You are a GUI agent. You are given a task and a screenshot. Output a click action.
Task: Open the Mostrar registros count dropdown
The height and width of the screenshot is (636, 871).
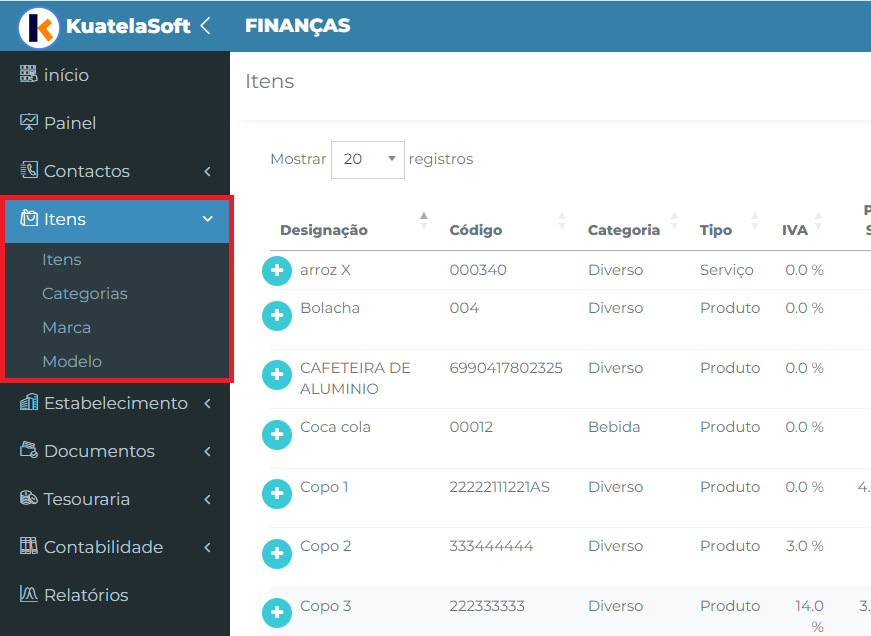[368, 159]
